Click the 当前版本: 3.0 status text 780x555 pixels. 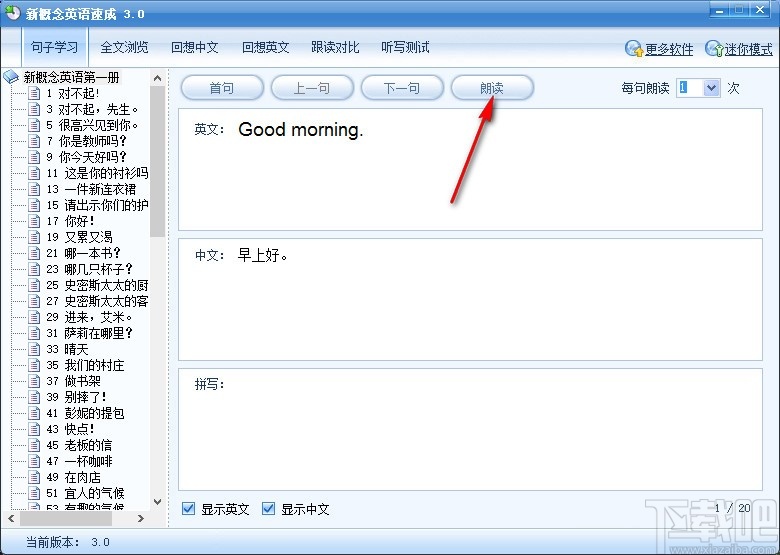click(x=68, y=542)
